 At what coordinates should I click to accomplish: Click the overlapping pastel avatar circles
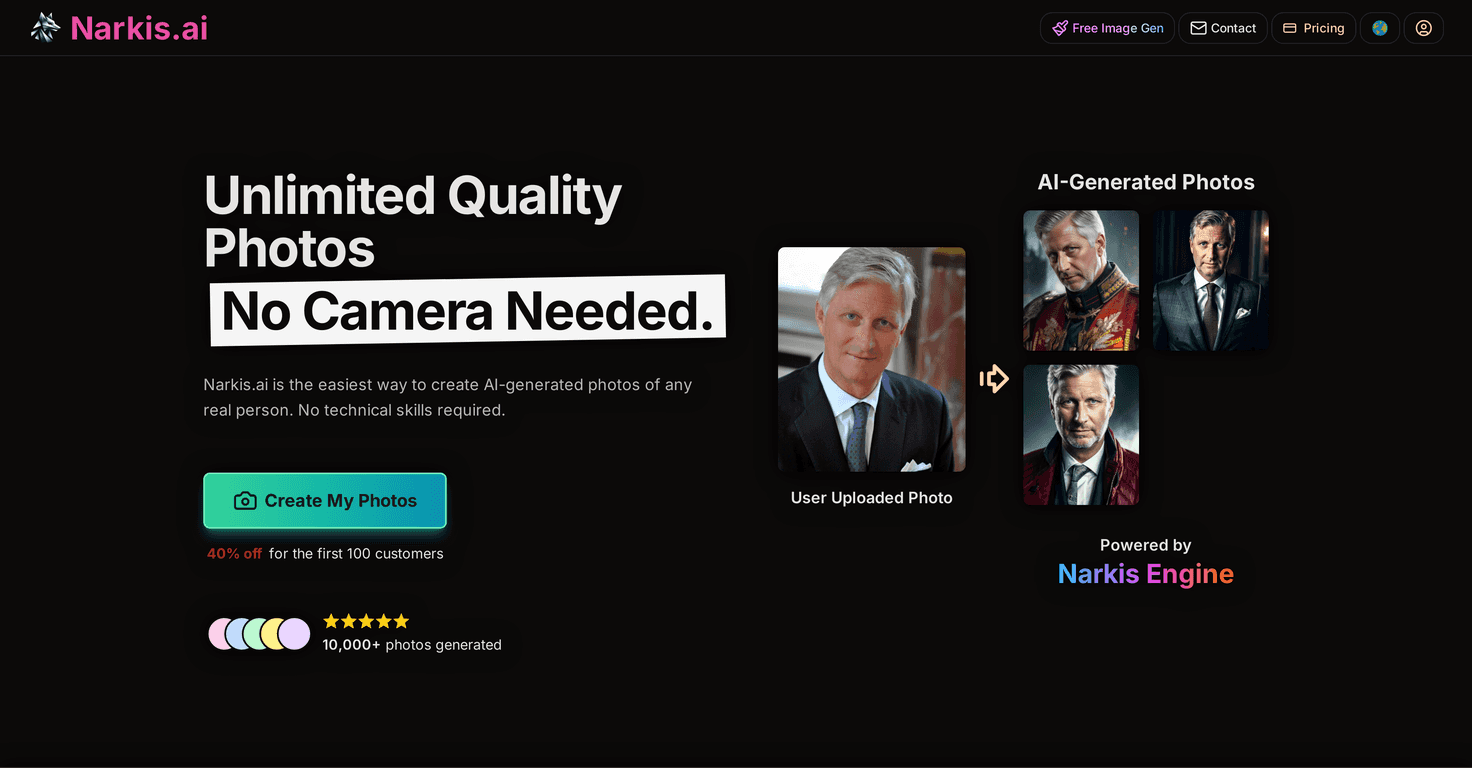[258, 632]
